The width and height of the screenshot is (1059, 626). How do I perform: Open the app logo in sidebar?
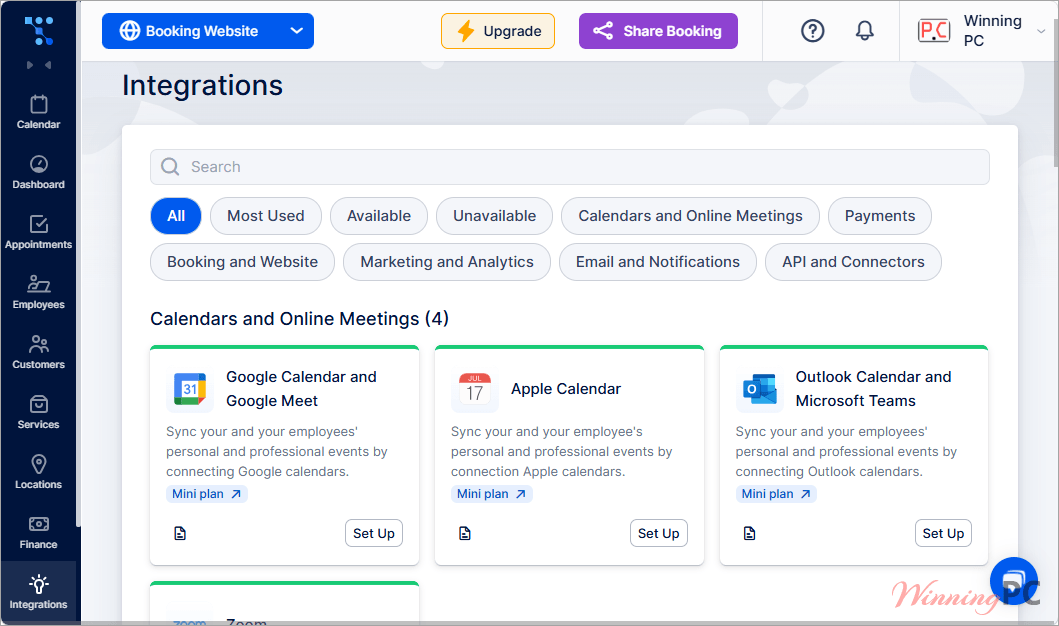click(x=38, y=30)
